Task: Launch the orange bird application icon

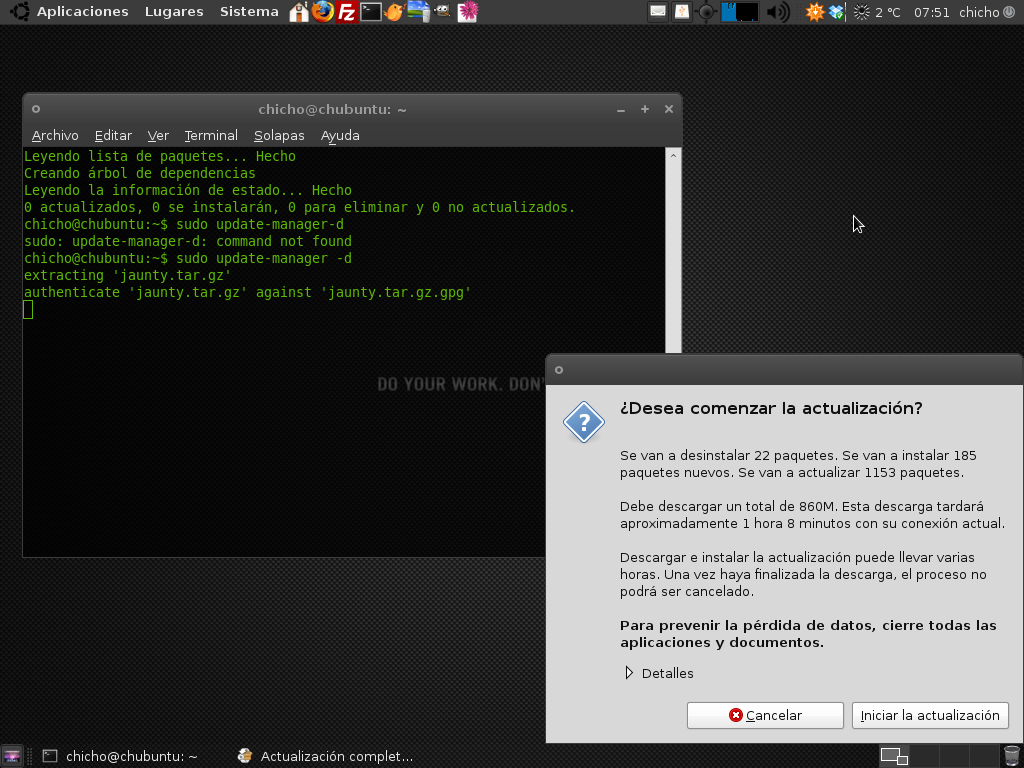Action: pyautogui.click(x=394, y=12)
